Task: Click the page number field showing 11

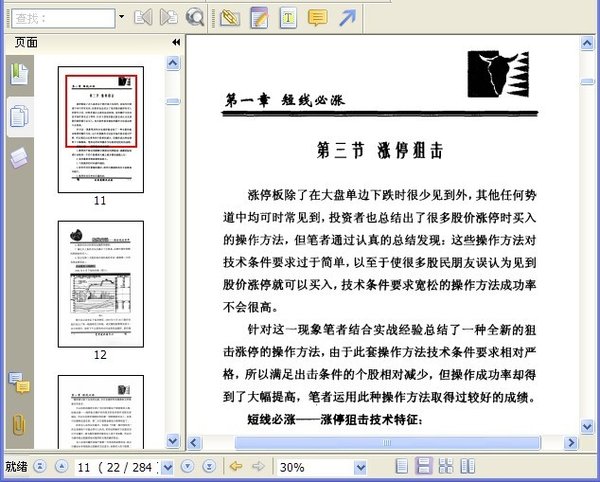Action: pos(117,467)
